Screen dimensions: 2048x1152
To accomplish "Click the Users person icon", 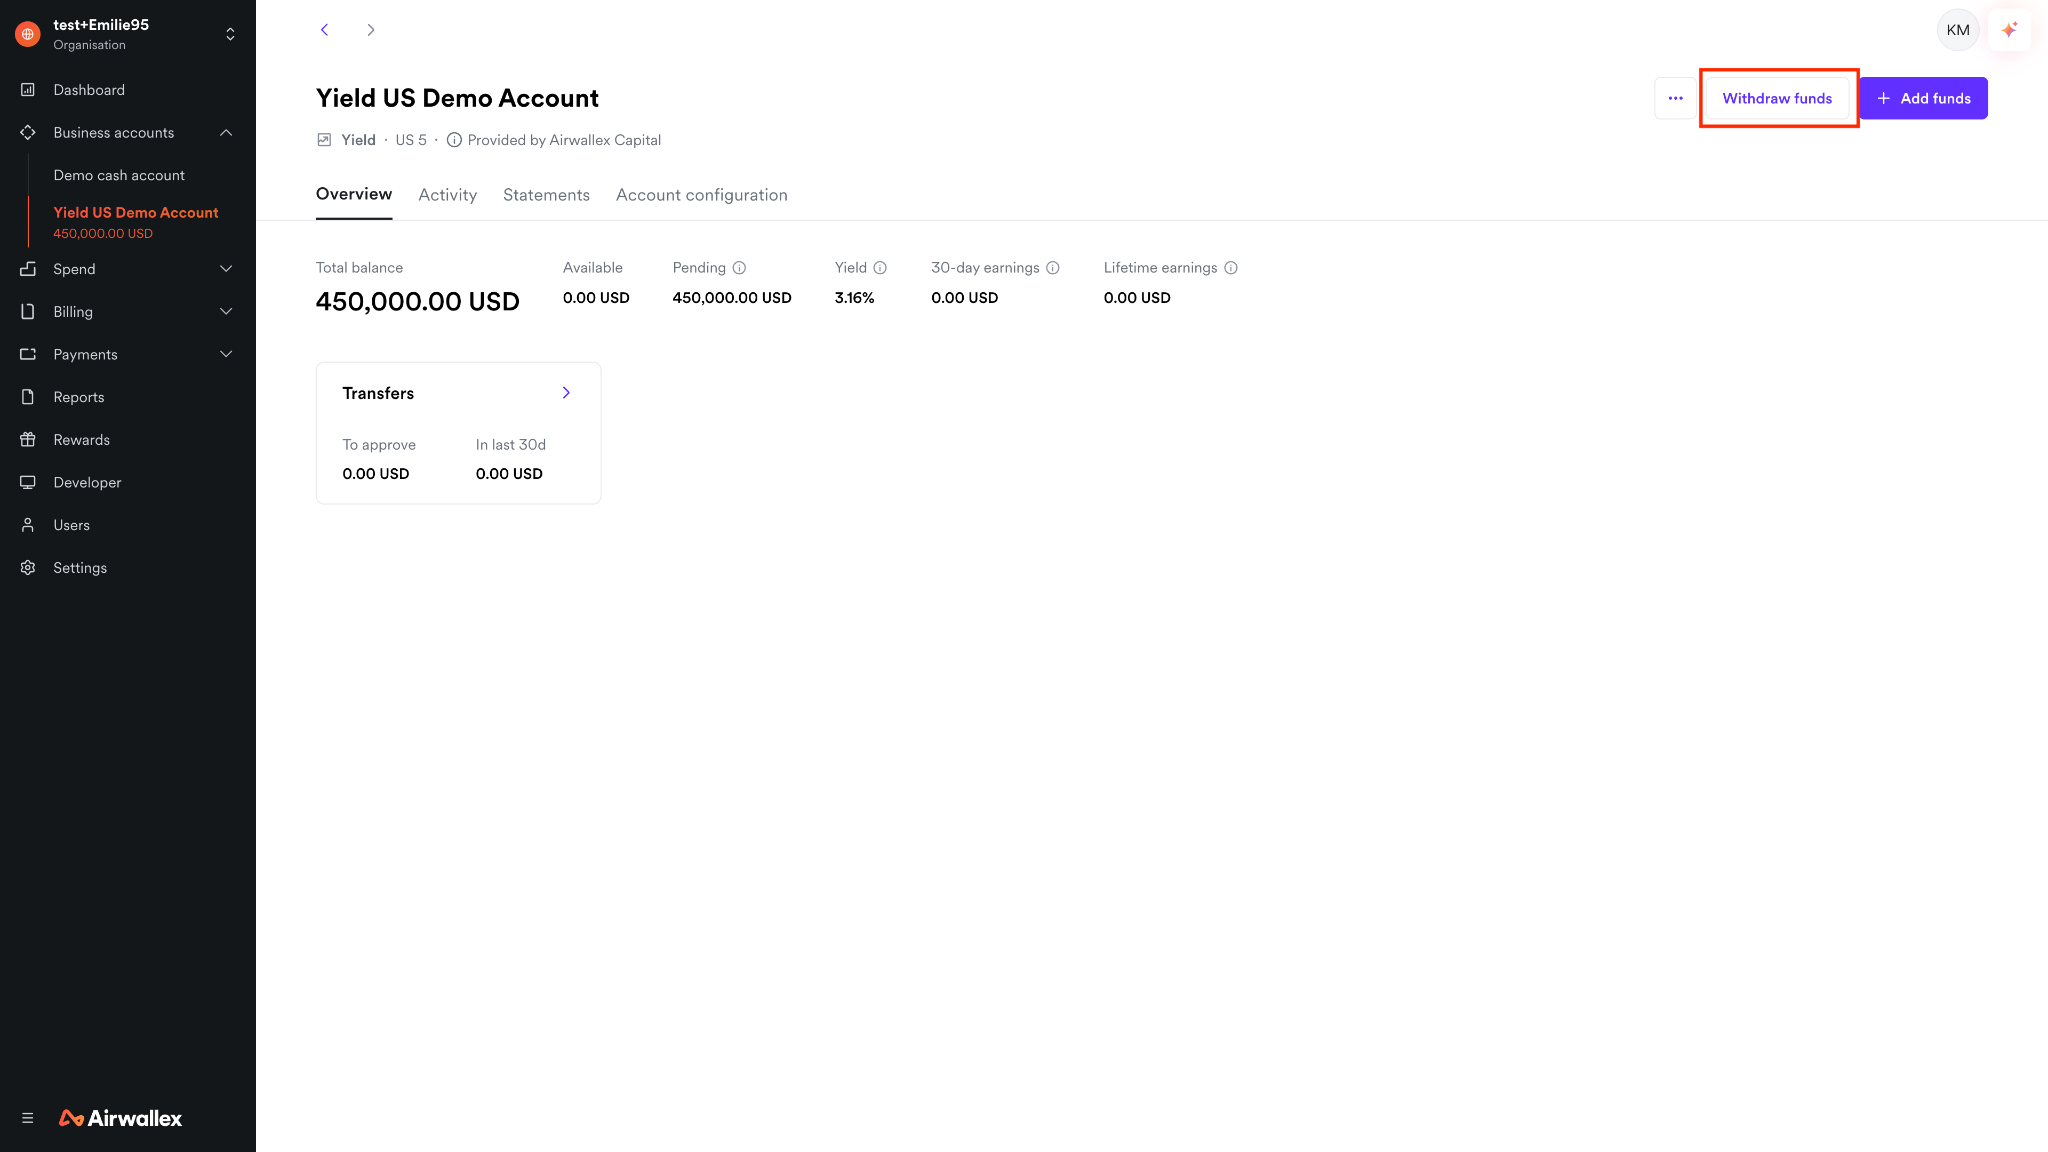I will 28,525.
